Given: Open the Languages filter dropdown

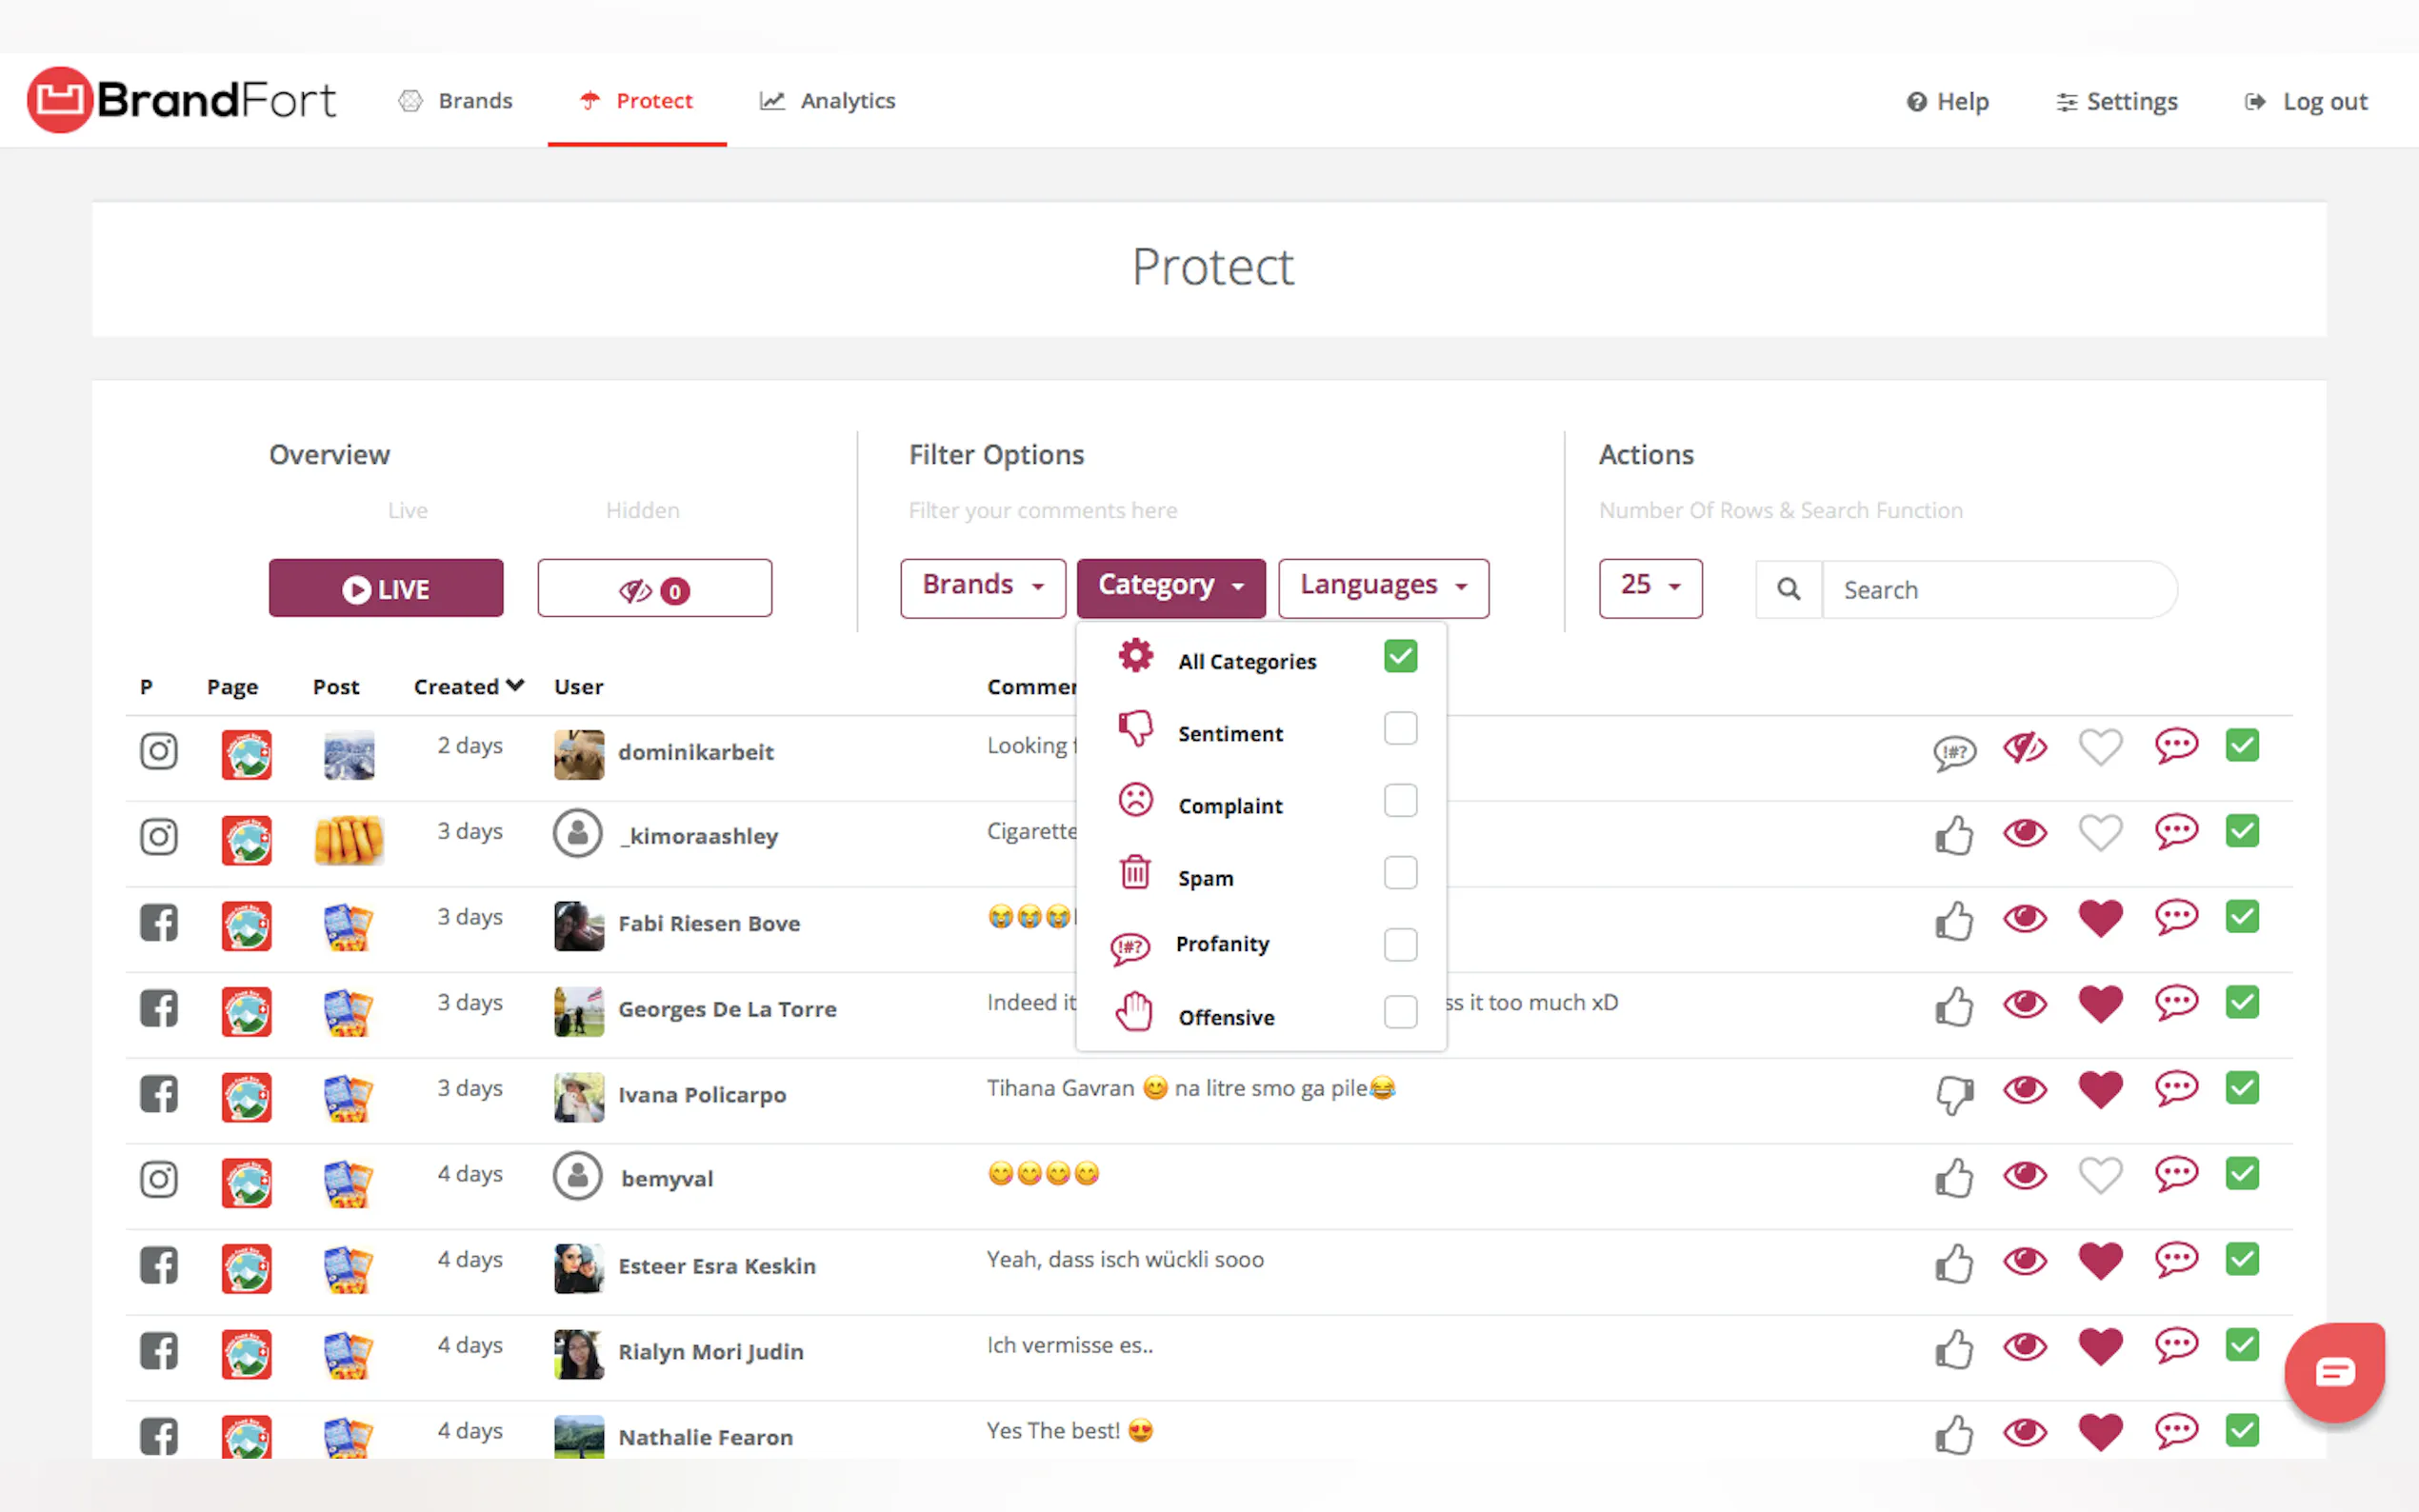Looking at the screenshot, I should pyautogui.click(x=1382, y=587).
